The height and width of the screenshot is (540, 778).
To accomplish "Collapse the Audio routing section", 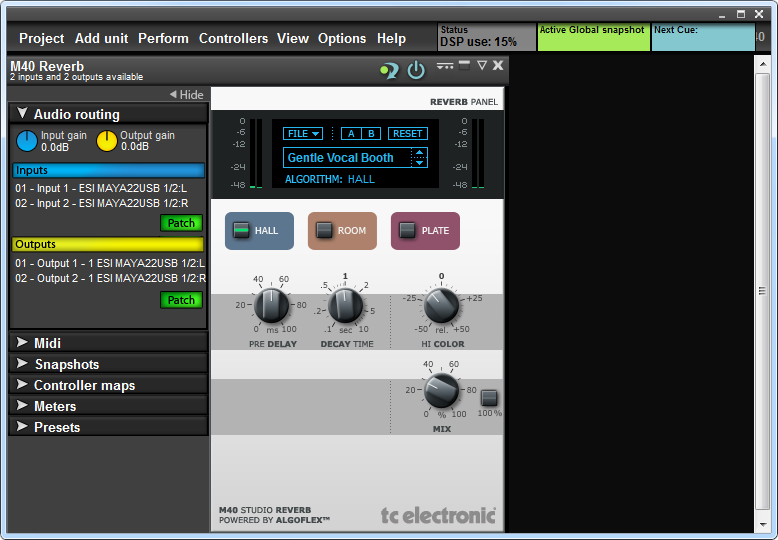I will 108,114.
